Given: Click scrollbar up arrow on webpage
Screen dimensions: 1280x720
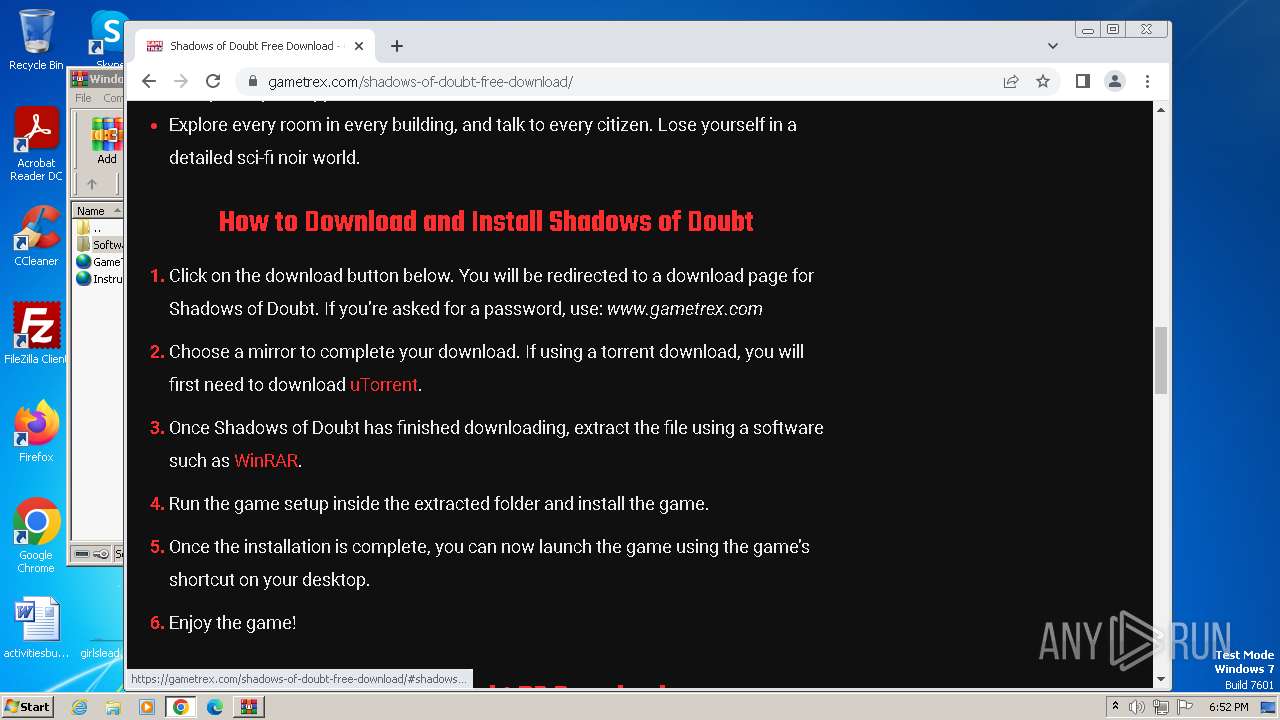Looking at the screenshot, I should point(1161,109).
